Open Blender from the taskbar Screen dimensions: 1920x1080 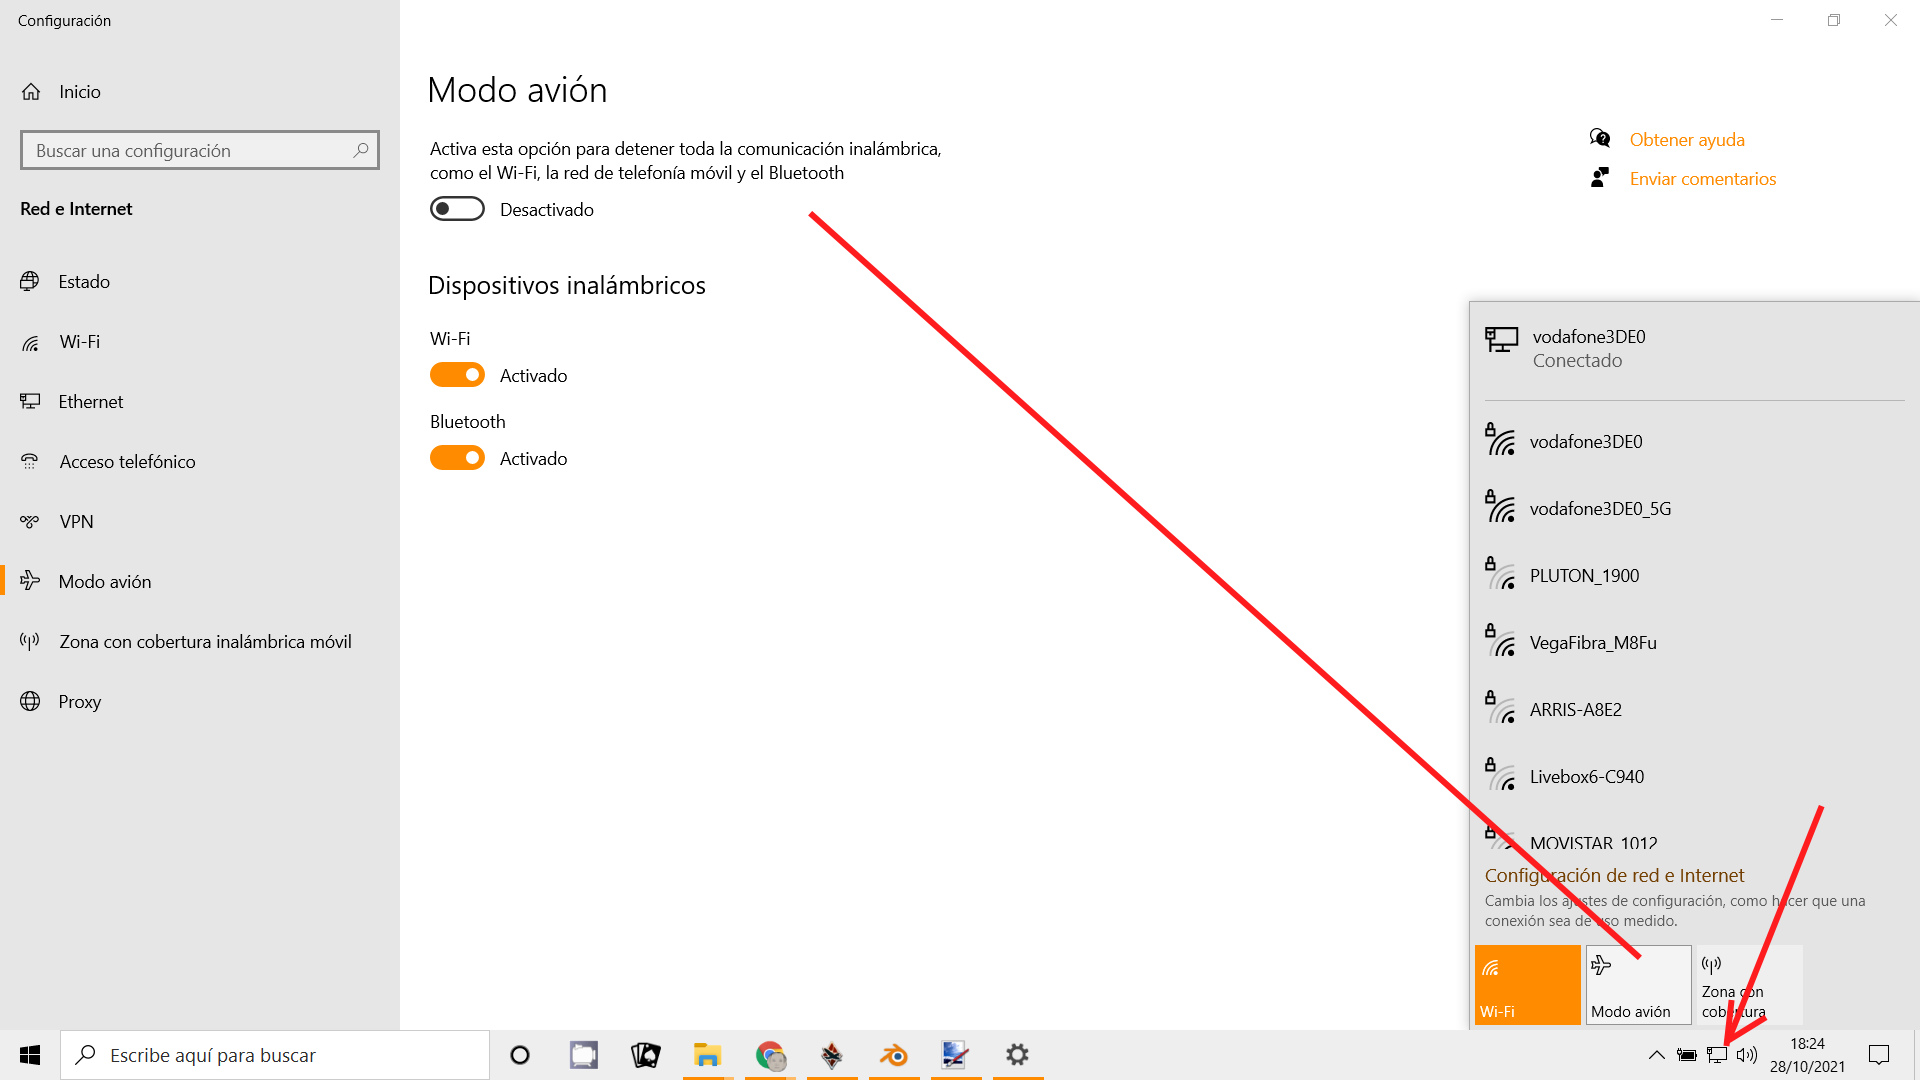click(x=893, y=1055)
